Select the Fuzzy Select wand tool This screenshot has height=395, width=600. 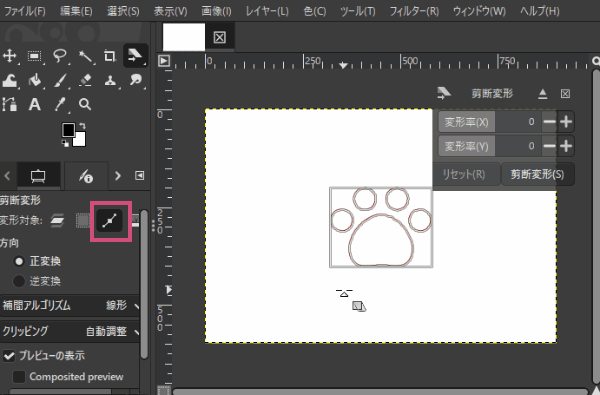click(85, 56)
